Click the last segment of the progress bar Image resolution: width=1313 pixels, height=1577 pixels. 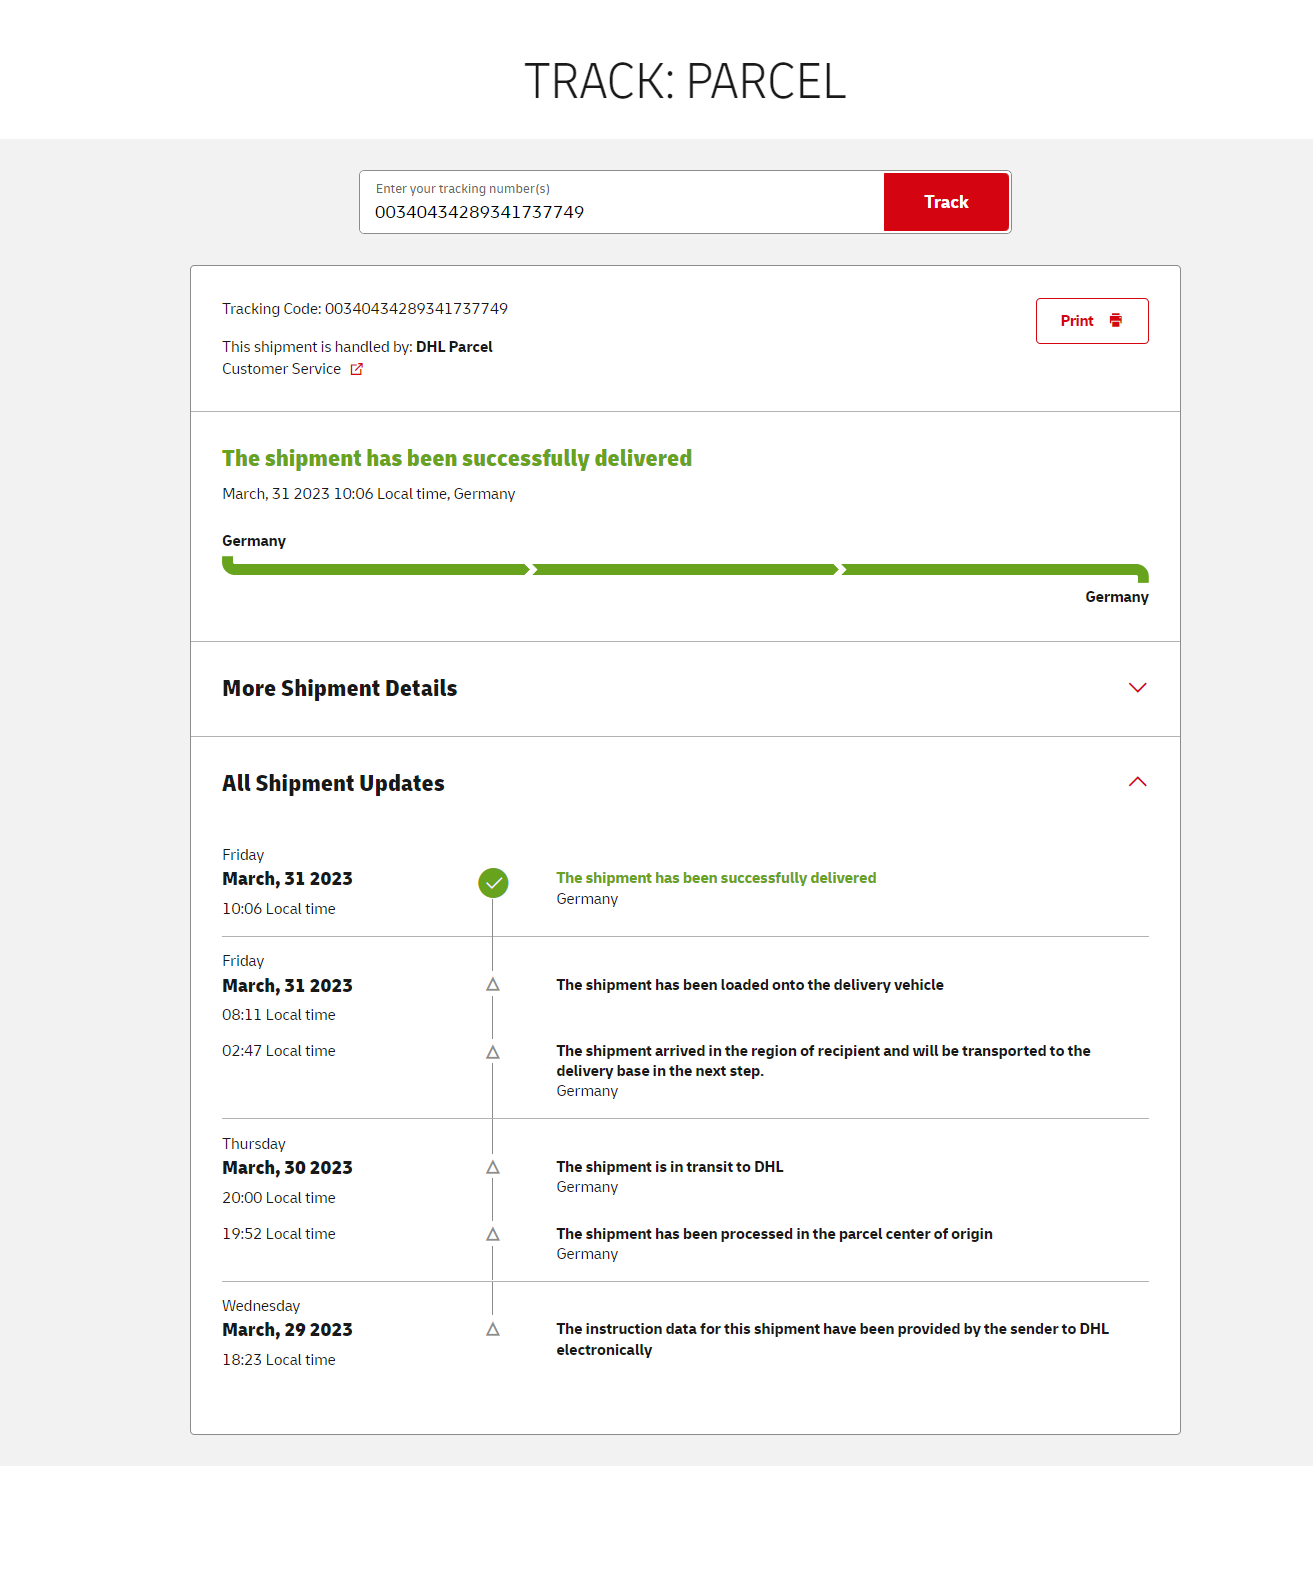tap(994, 569)
